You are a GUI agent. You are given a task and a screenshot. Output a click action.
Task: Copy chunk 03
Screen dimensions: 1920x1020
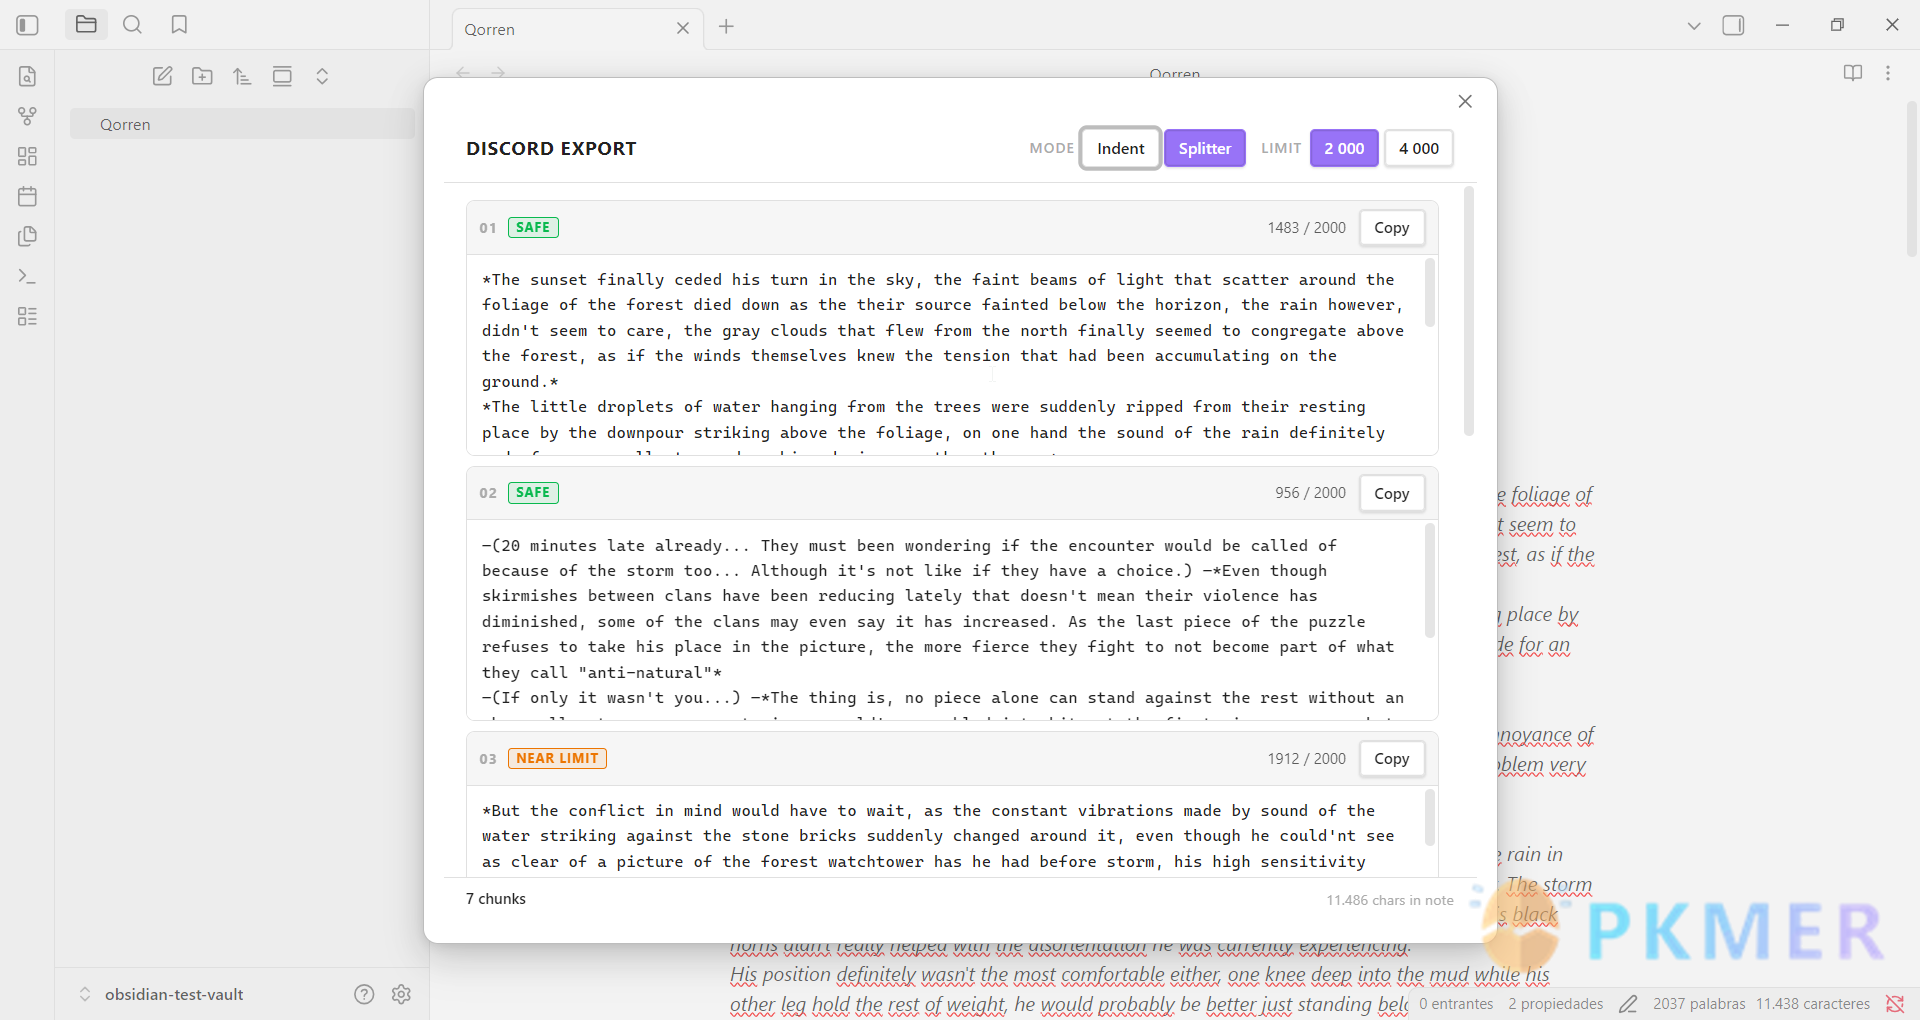(x=1391, y=759)
